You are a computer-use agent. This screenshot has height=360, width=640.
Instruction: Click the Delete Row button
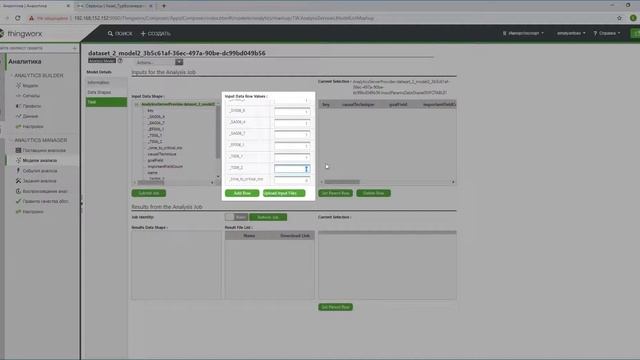click(x=373, y=193)
